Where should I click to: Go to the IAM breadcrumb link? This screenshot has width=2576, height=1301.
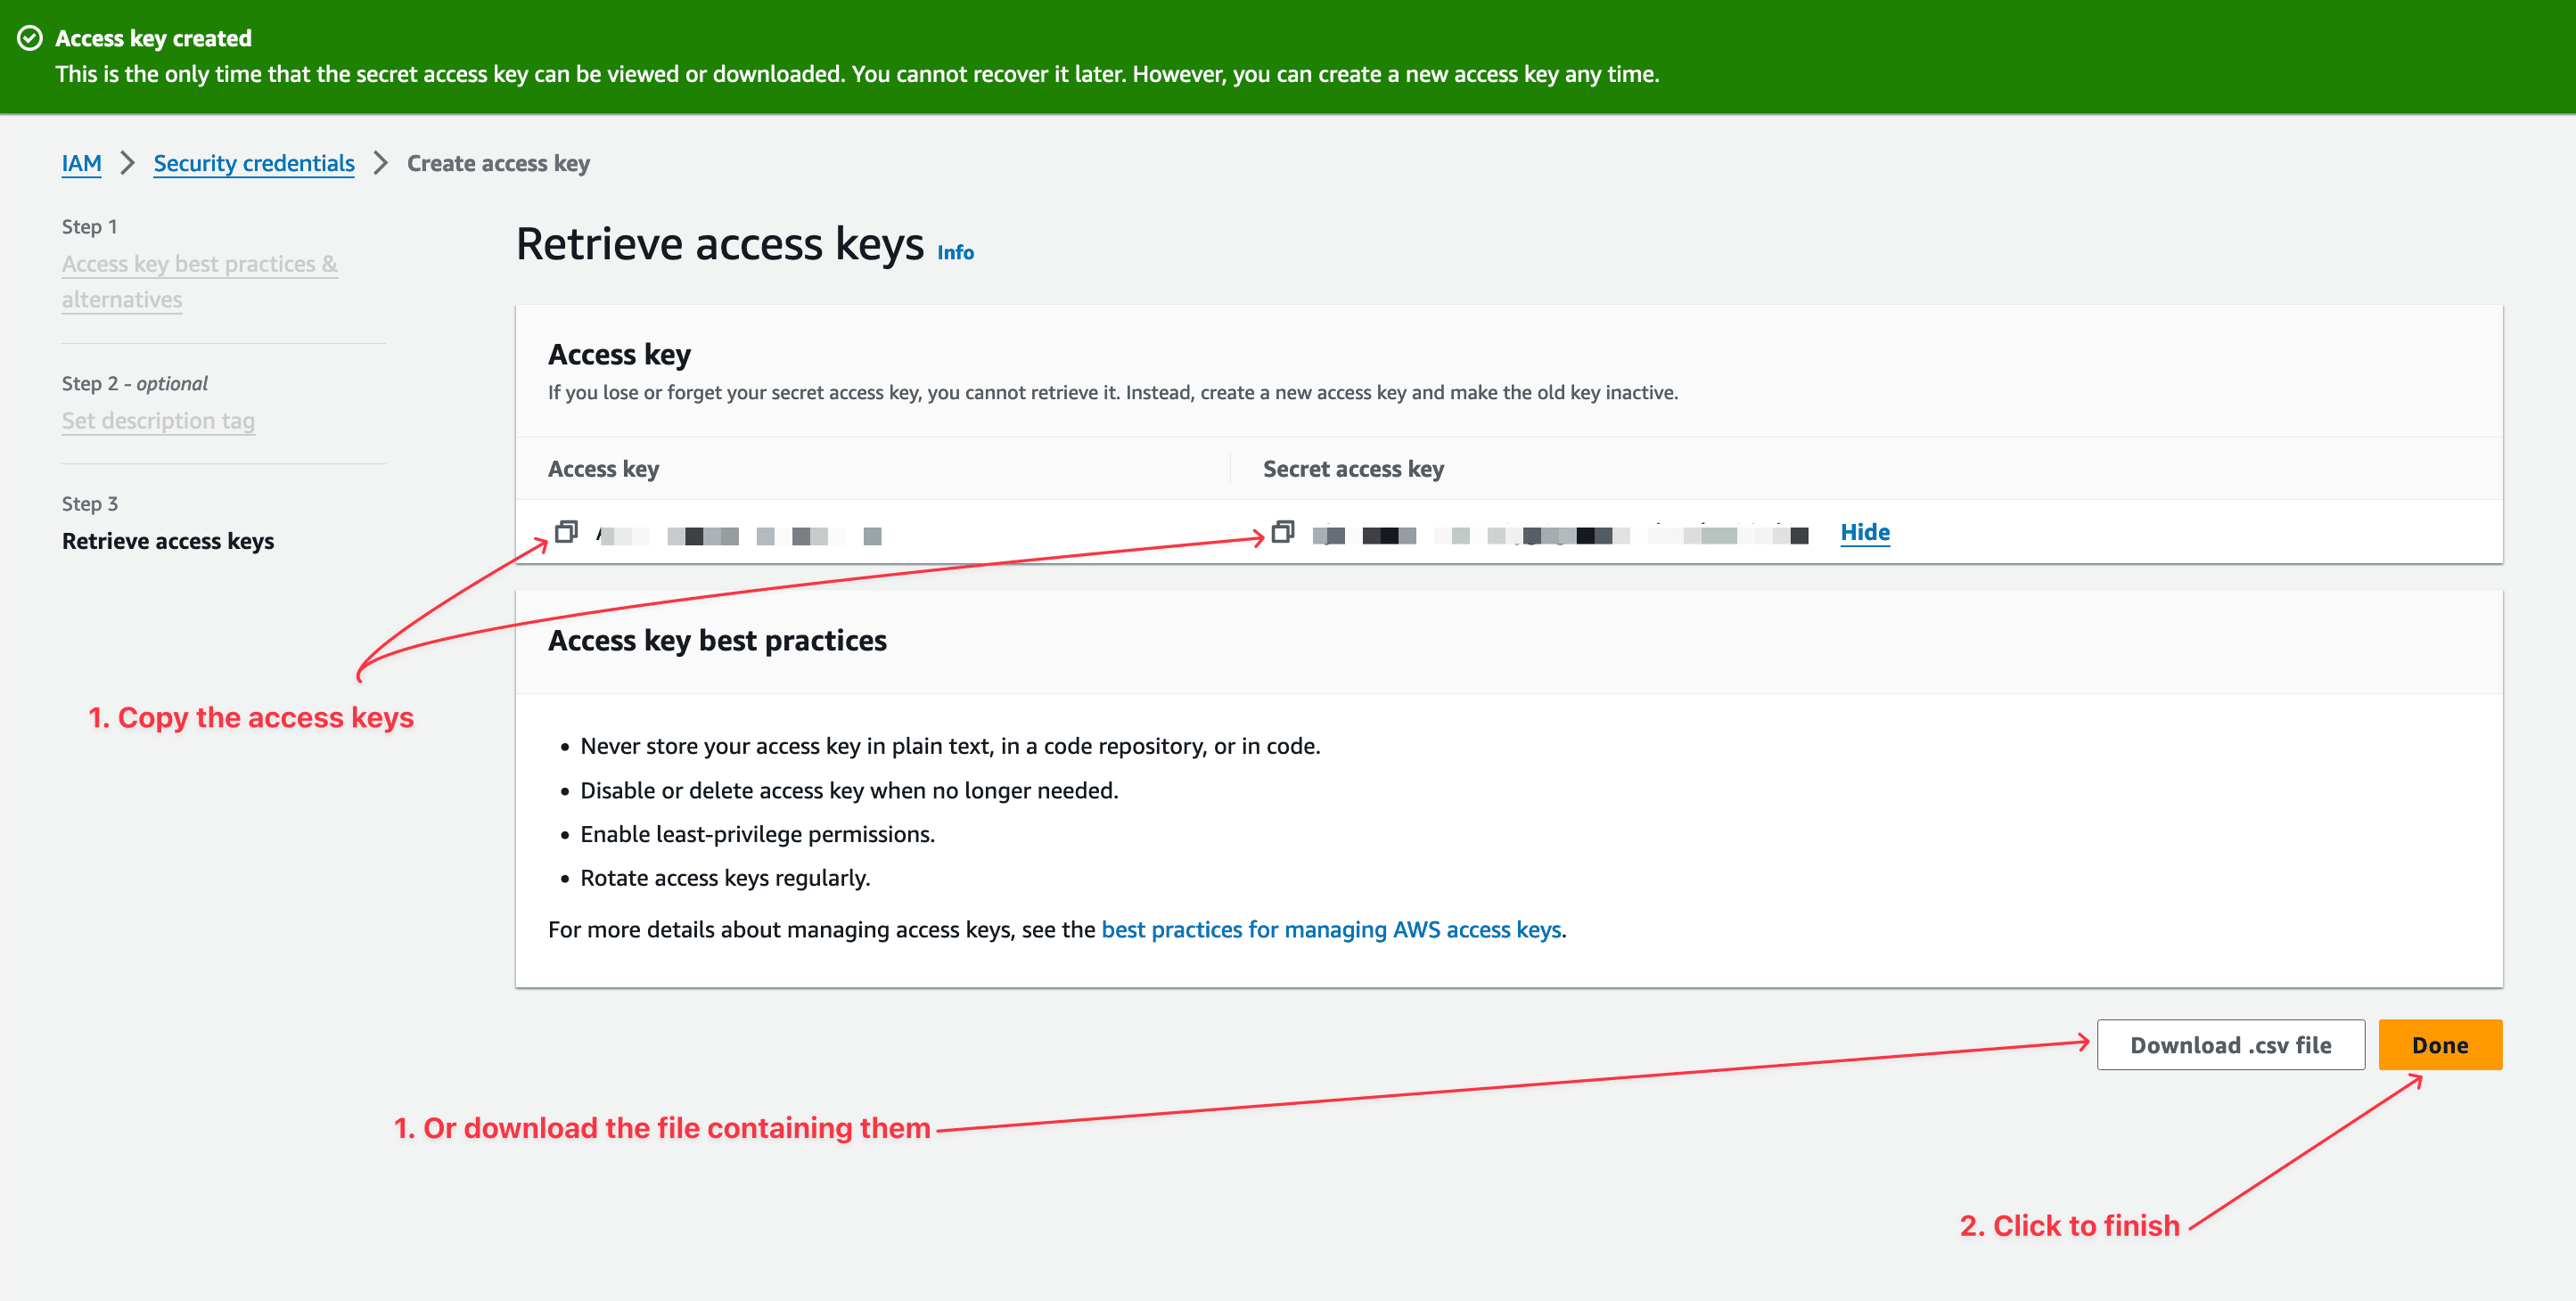[81, 163]
